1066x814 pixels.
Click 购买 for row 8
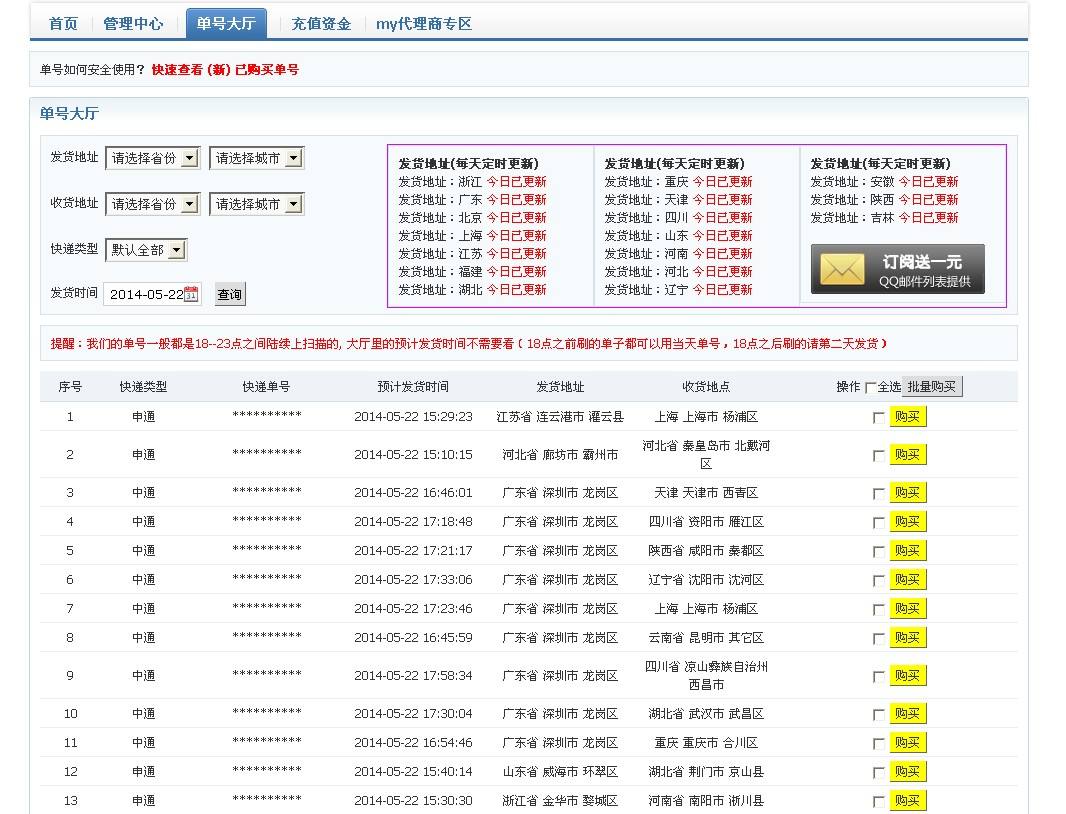pyautogui.click(x=908, y=638)
